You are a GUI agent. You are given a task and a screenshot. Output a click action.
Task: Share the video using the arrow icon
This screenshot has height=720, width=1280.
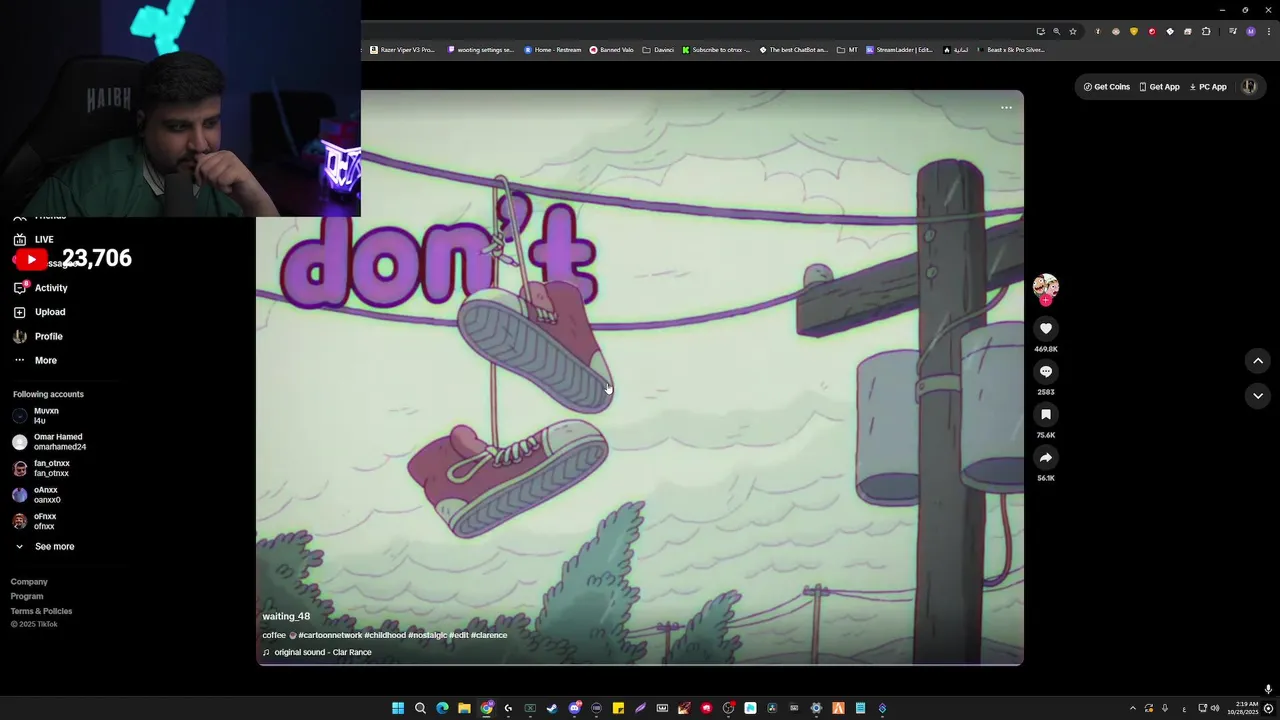pos(1046,457)
